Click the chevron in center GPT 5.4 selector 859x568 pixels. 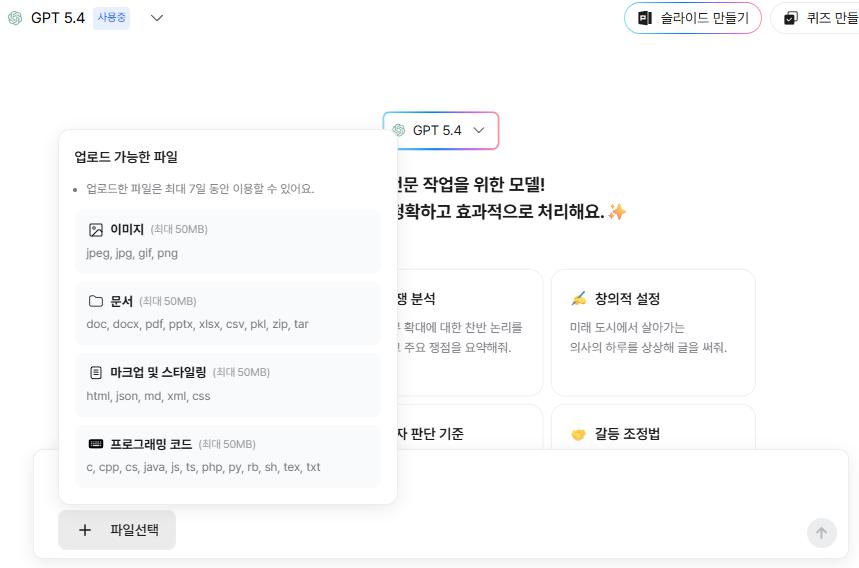click(x=479, y=130)
